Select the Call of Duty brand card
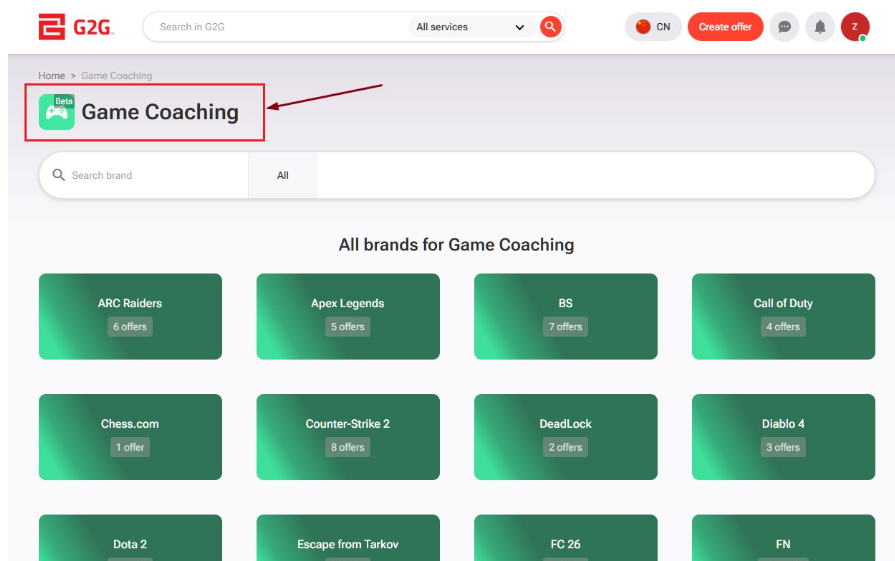The image size is (895, 561). coord(783,316)
